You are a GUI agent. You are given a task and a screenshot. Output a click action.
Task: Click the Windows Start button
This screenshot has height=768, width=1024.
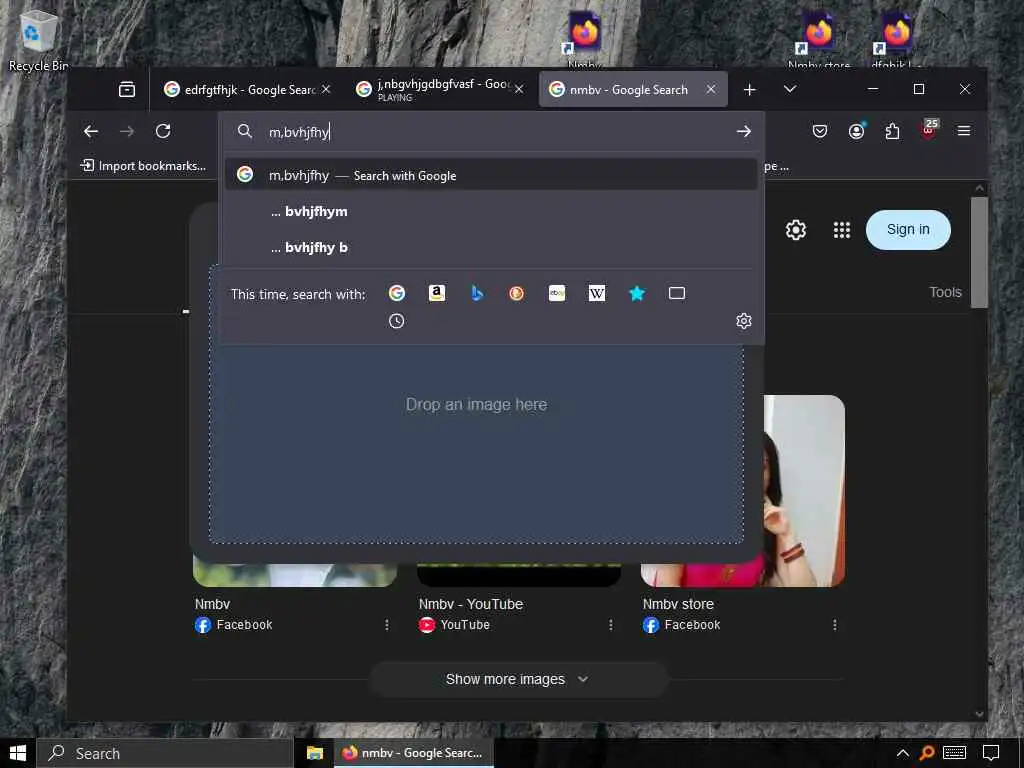18,753
